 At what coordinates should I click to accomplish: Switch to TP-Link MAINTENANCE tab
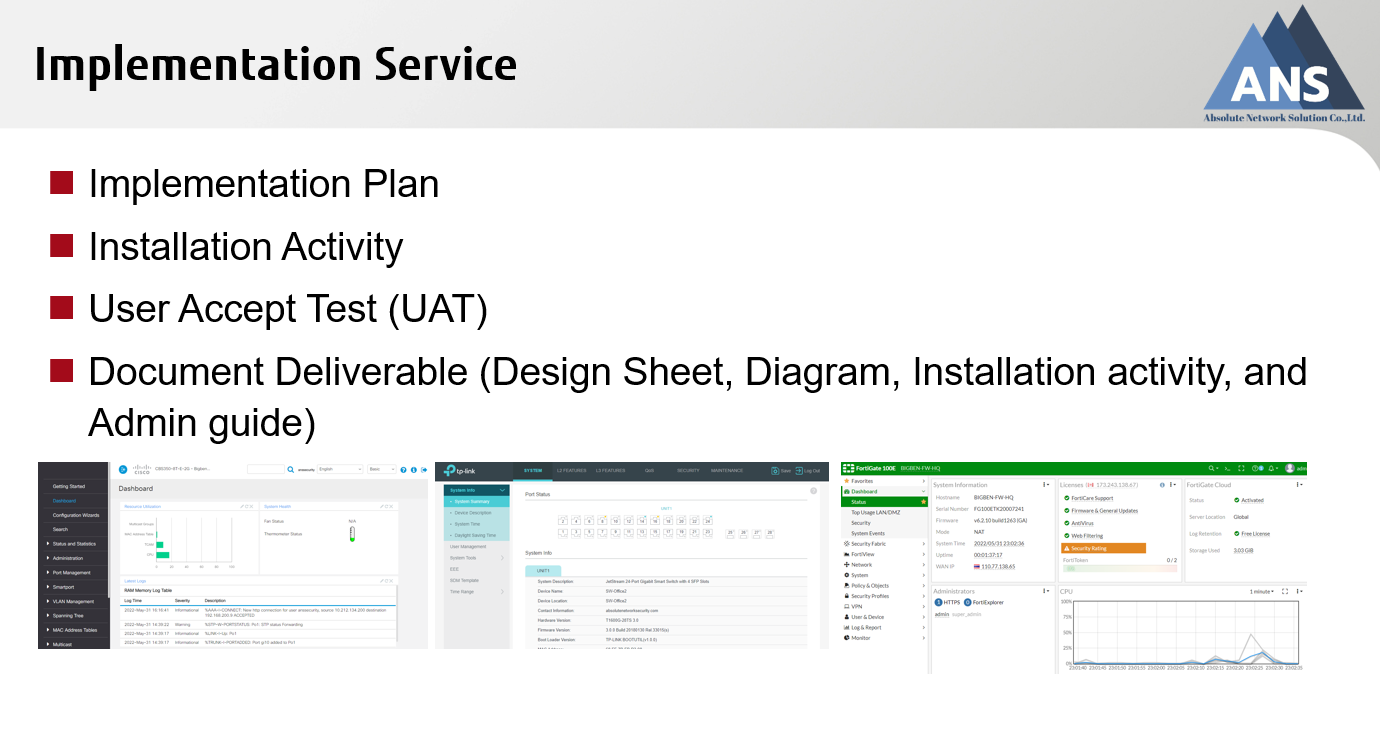727,470
